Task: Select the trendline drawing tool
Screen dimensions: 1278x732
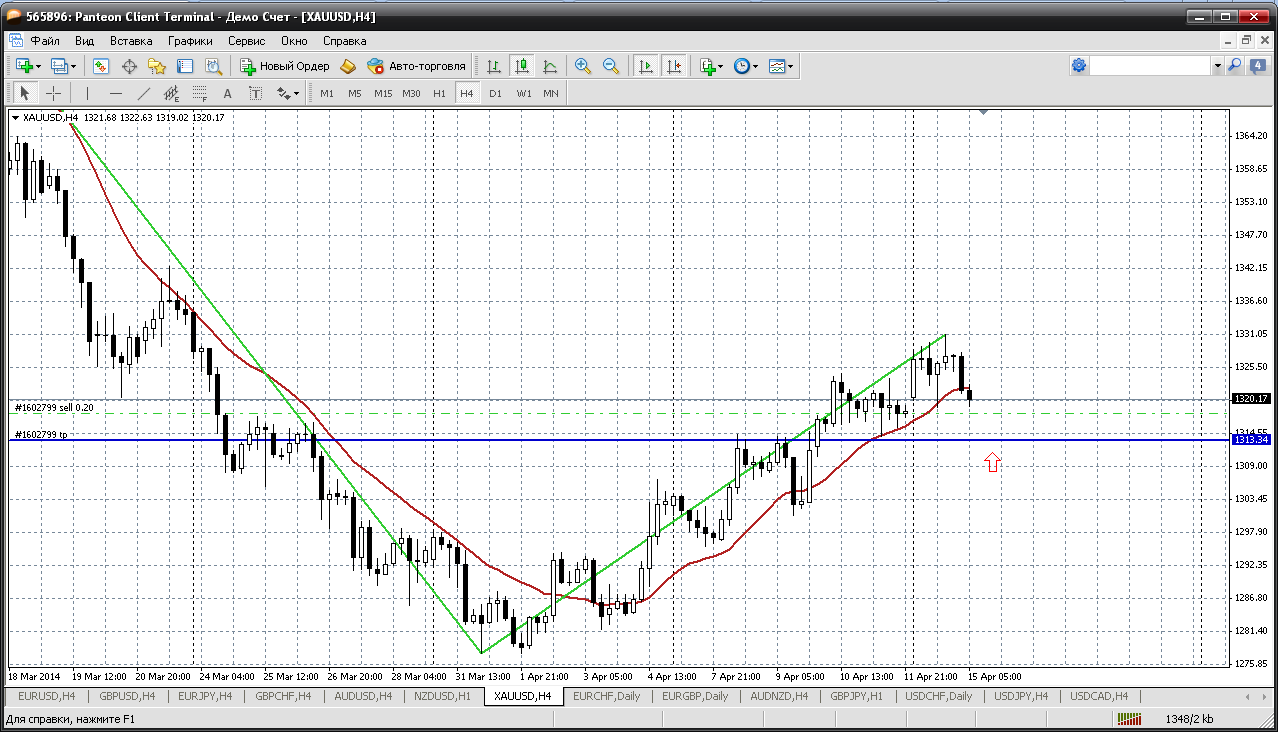Action: click(144, 93)
